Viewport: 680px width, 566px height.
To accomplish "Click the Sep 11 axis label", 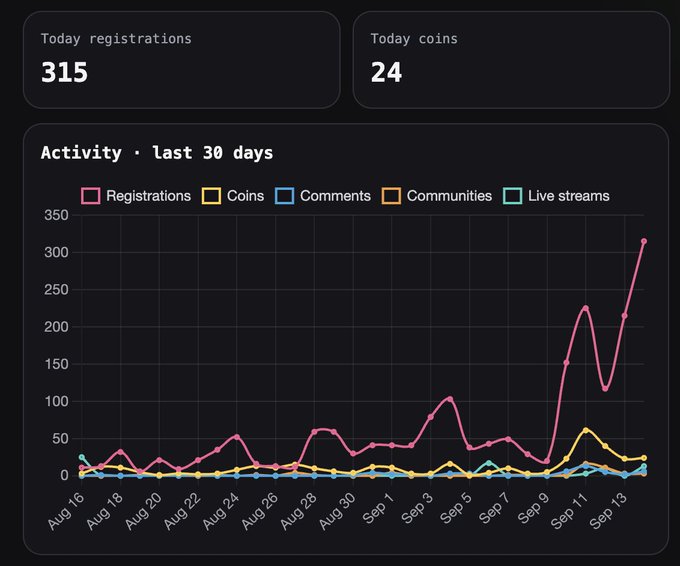I will point(569,511).
